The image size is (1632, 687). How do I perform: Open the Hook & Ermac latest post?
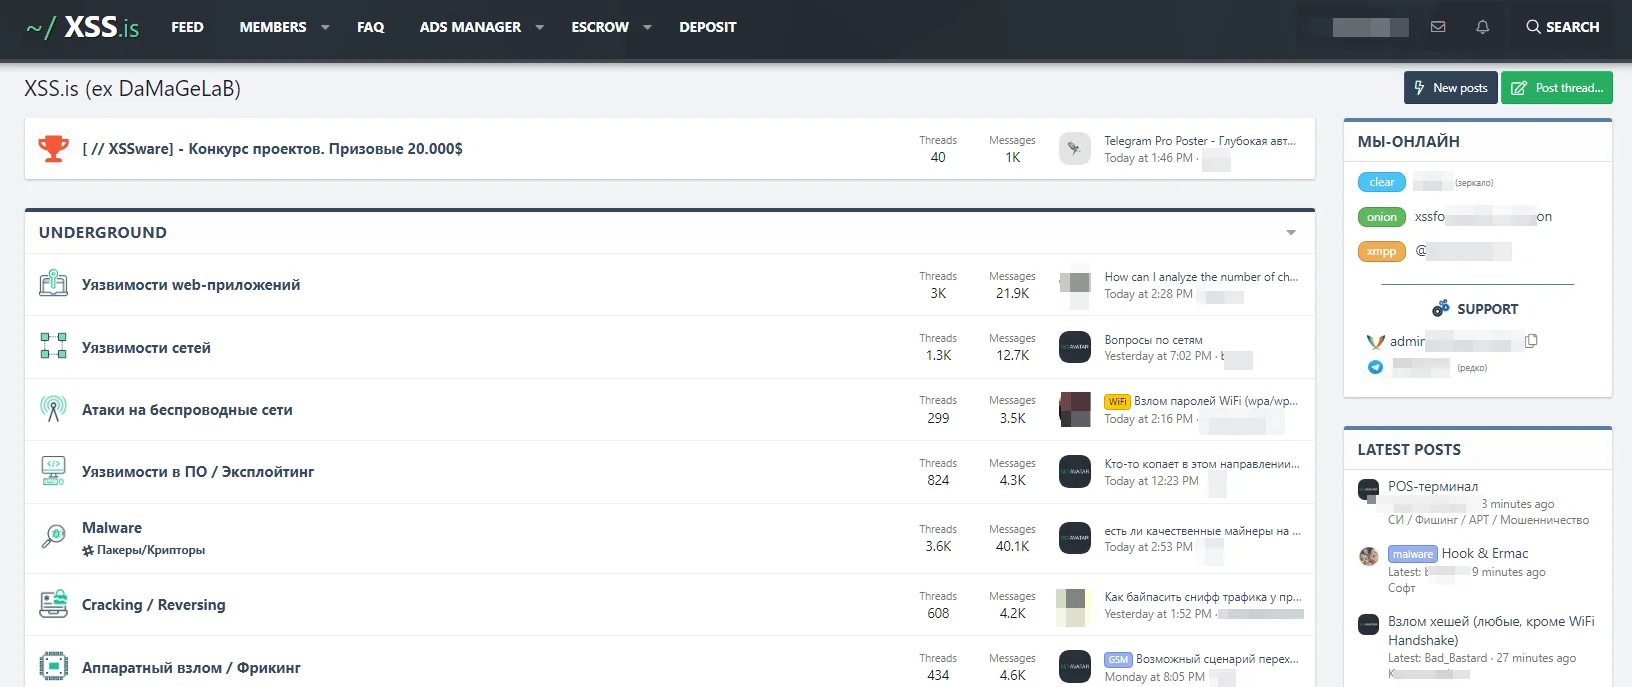[1485, 554]
